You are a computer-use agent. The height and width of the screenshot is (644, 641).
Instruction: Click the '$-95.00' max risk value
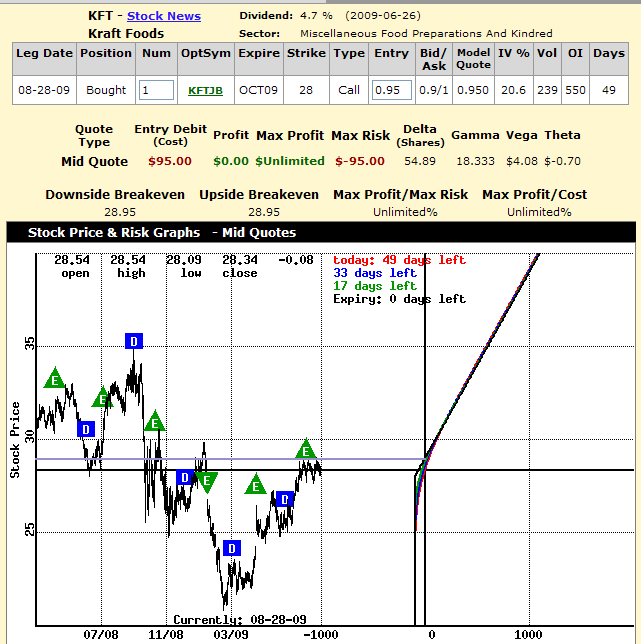pos(360,161)
